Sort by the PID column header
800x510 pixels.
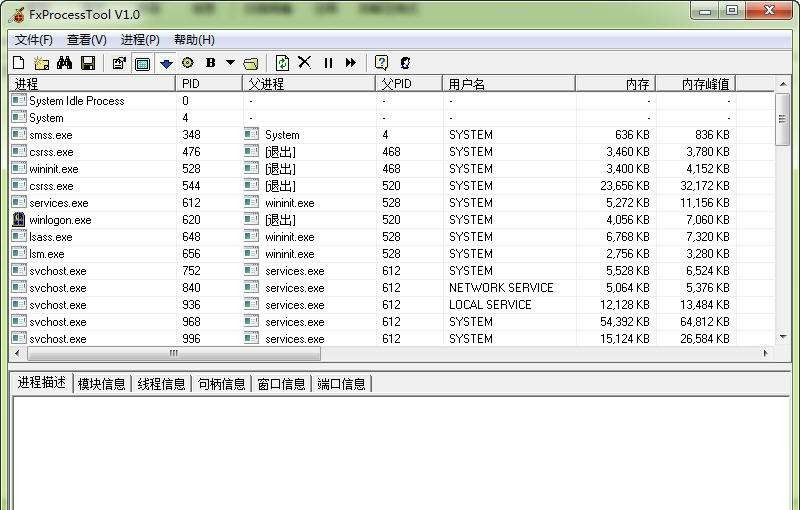click(209, 84)
